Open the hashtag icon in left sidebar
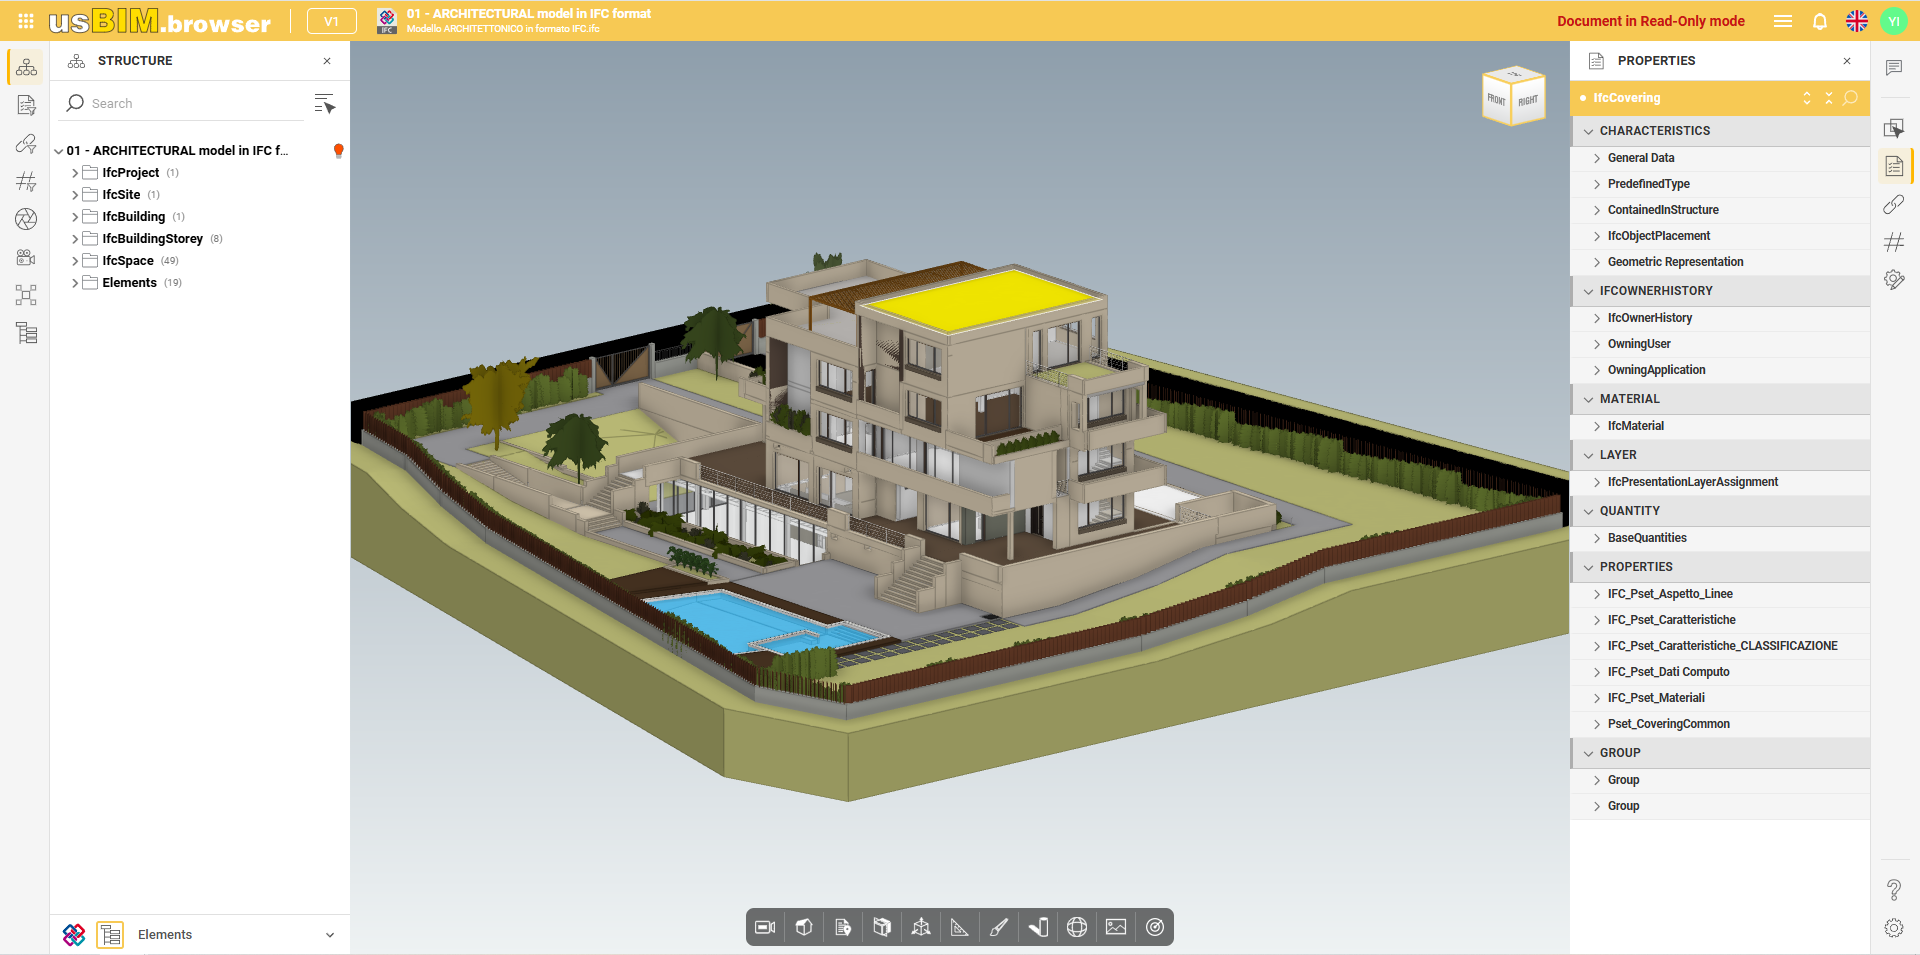This screenshot has width=1920, height=955. (x=26, y=181)
